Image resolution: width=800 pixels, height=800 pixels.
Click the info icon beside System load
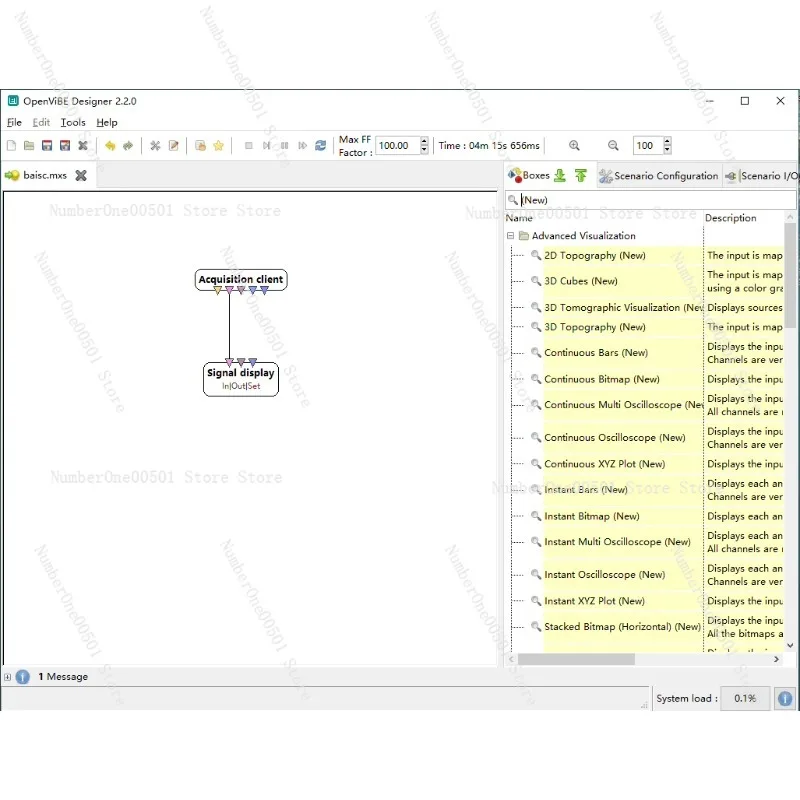(x=785, y=698)
